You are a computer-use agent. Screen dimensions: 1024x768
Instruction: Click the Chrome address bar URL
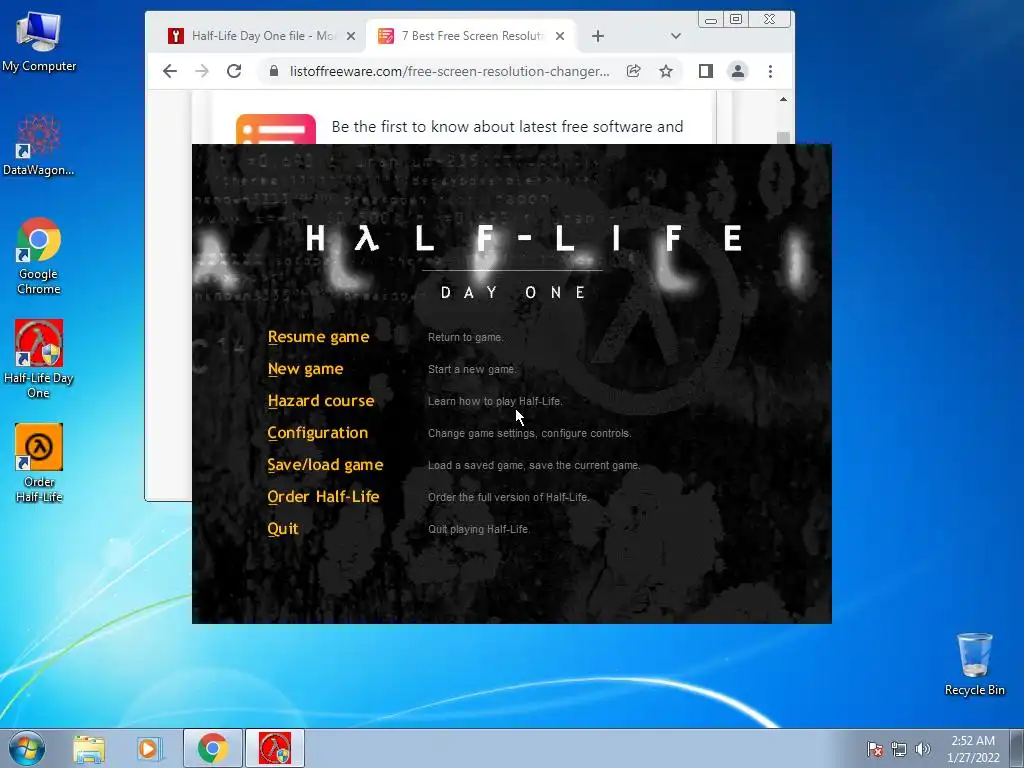pyautogui.click(x=450, y=71)
